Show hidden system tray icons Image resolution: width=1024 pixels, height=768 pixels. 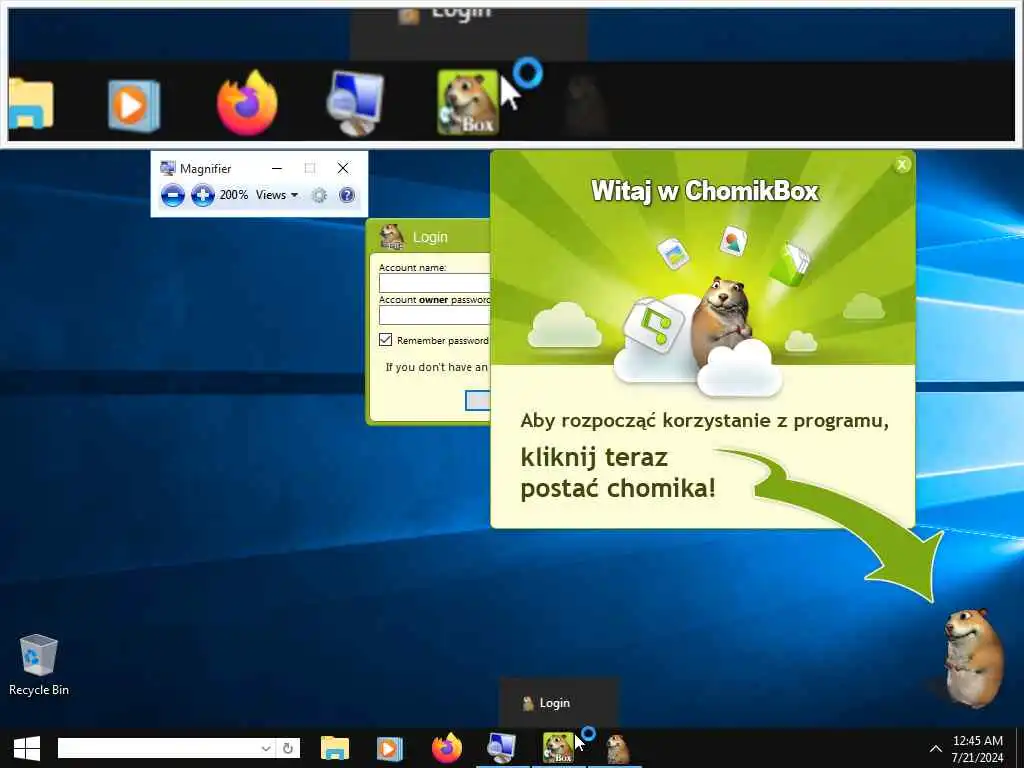tap(935, 749)
